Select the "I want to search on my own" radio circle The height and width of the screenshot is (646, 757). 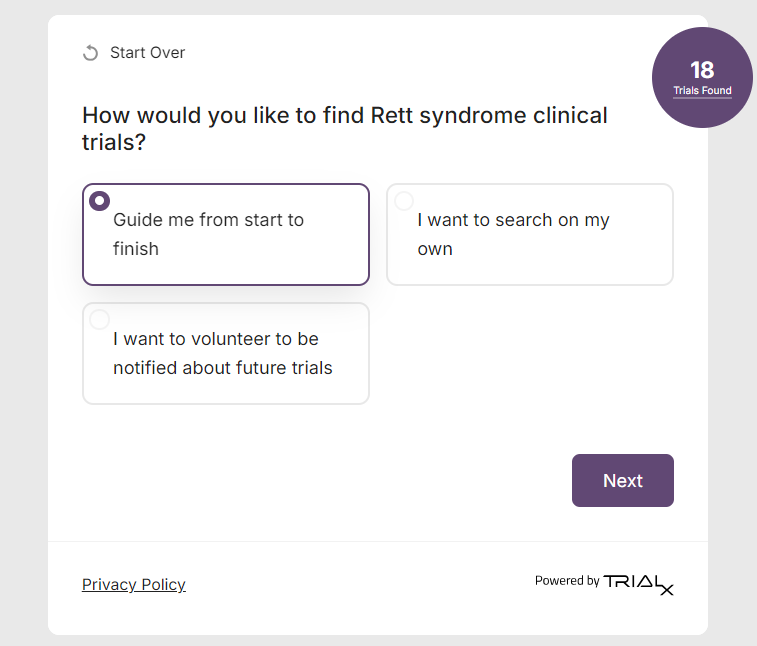point(404,201)
